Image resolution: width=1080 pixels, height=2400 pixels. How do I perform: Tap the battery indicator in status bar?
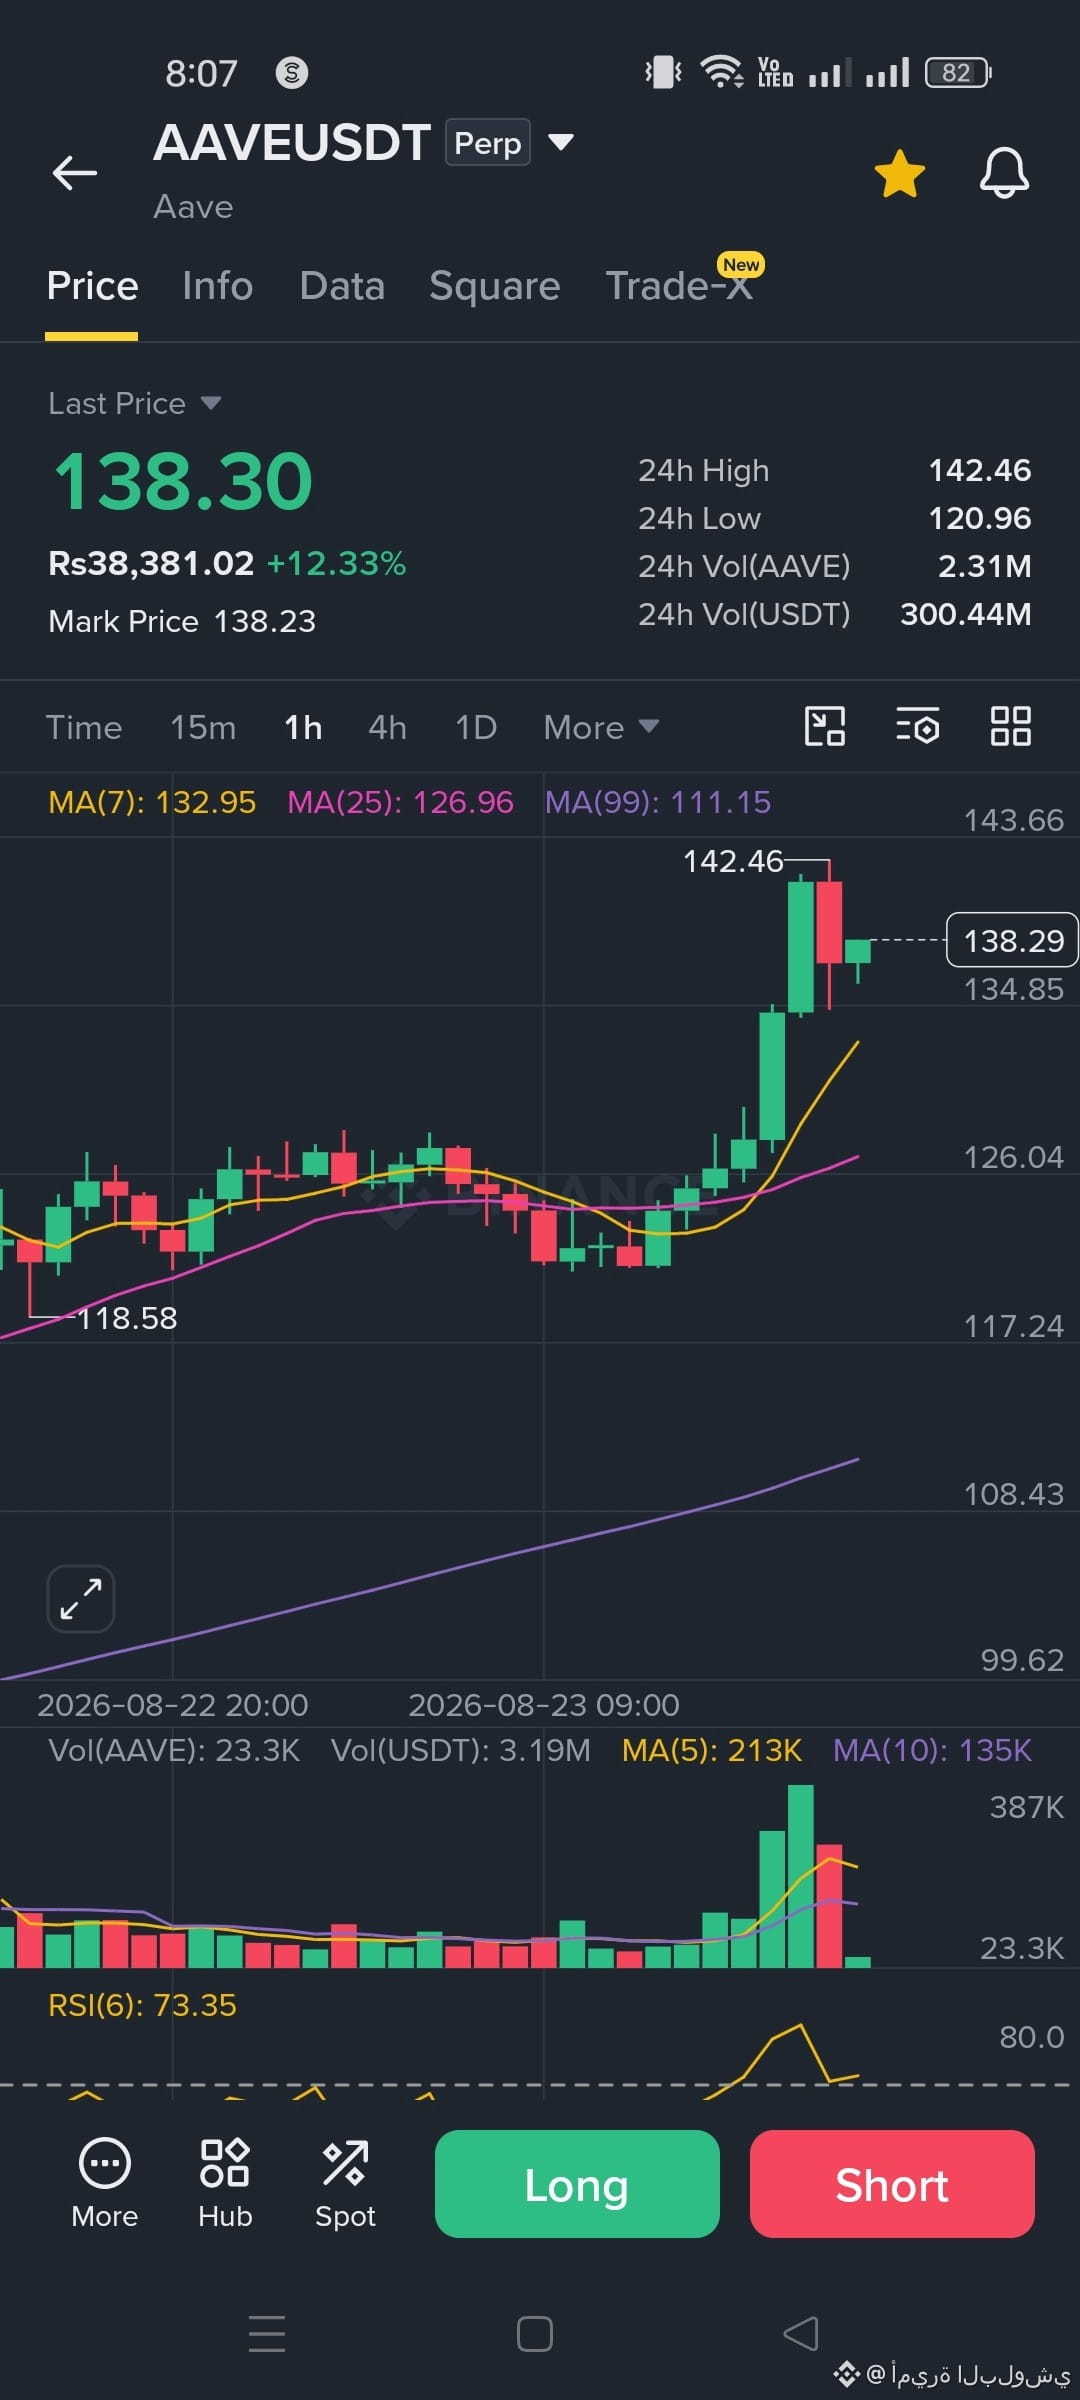pos(958,73)
